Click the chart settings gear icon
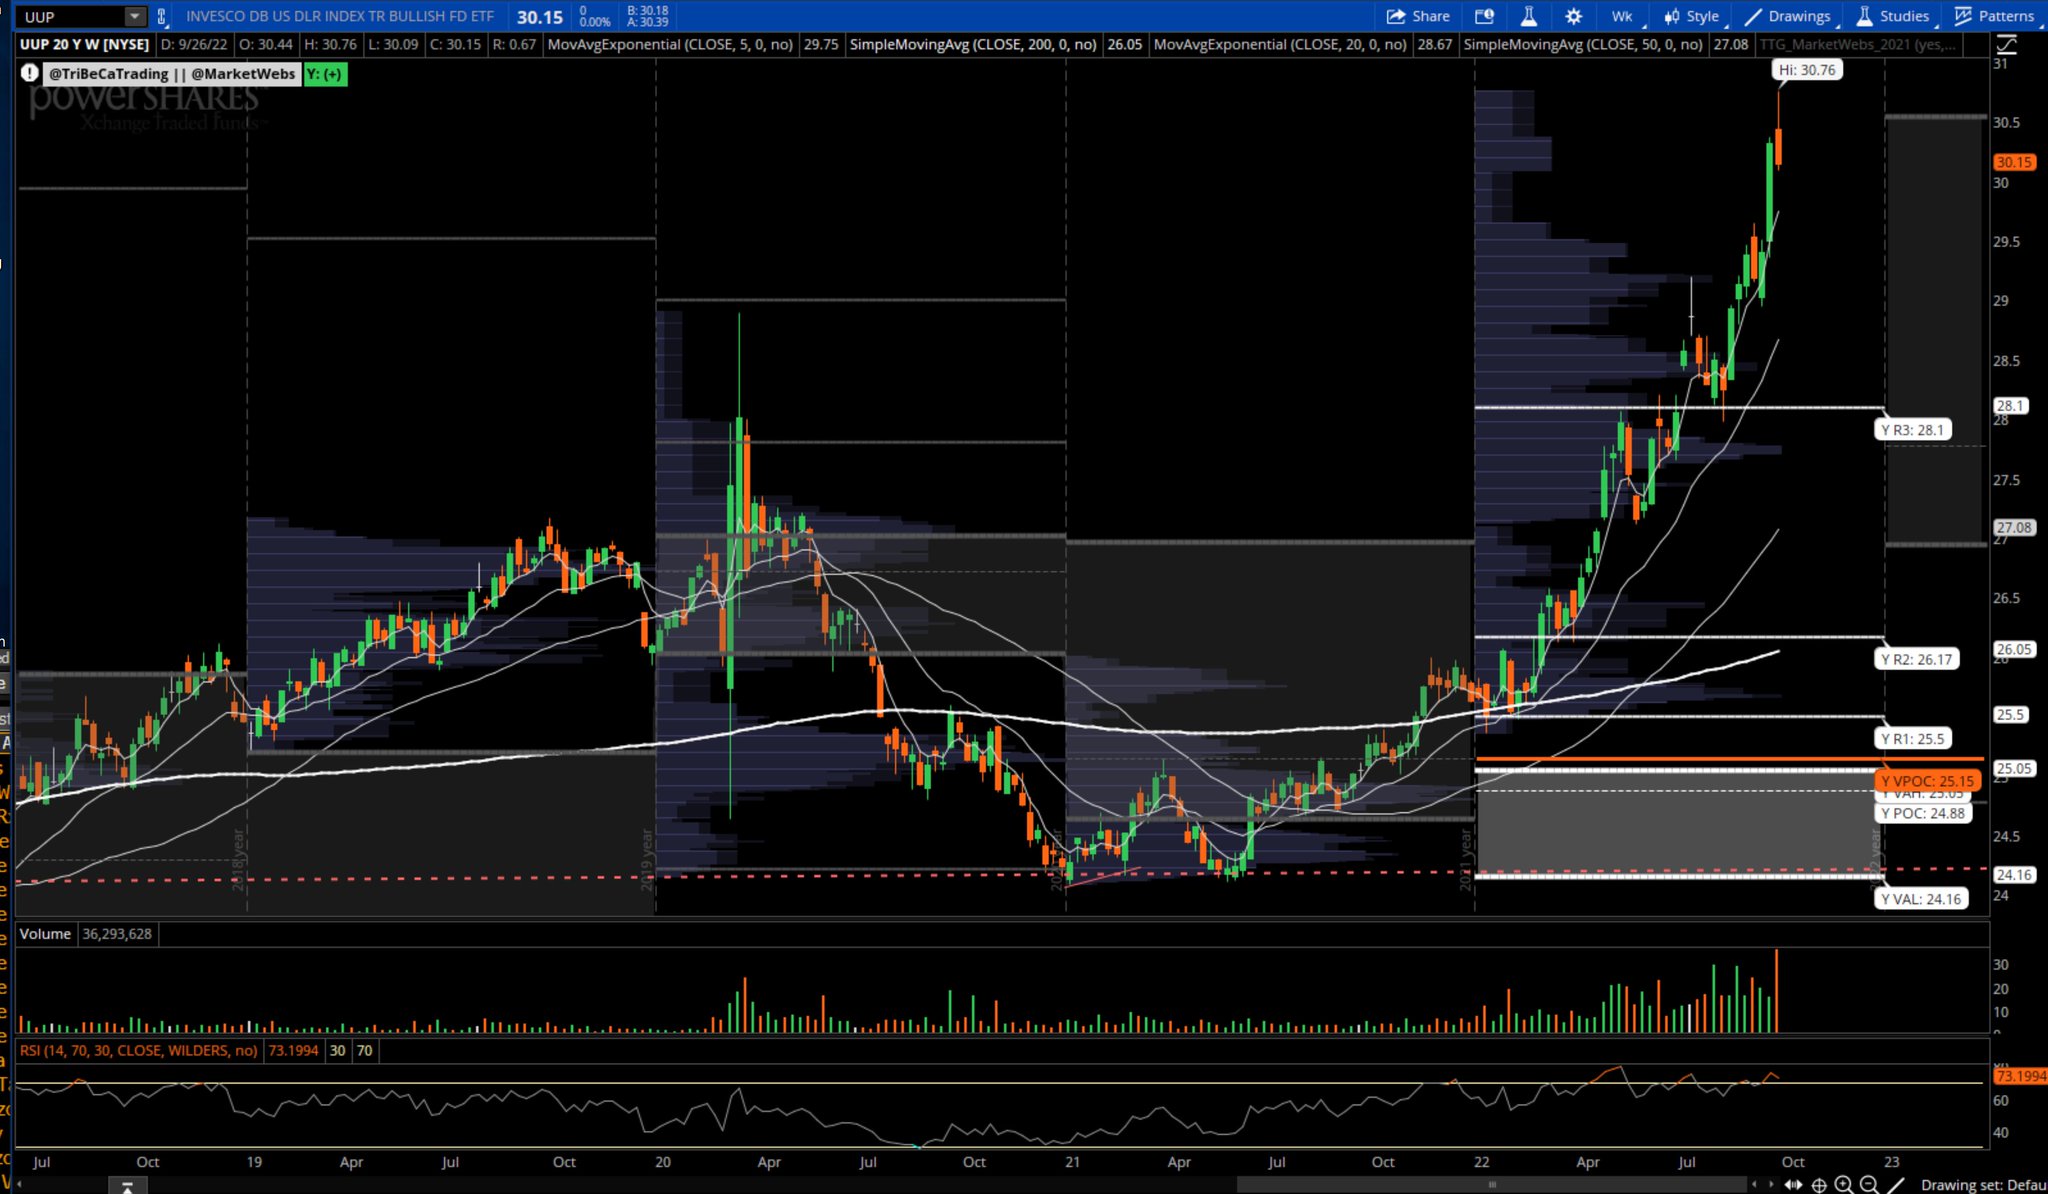Image resolution: width=2048 pixels, height=1194 pixels. click(1572, 16)
